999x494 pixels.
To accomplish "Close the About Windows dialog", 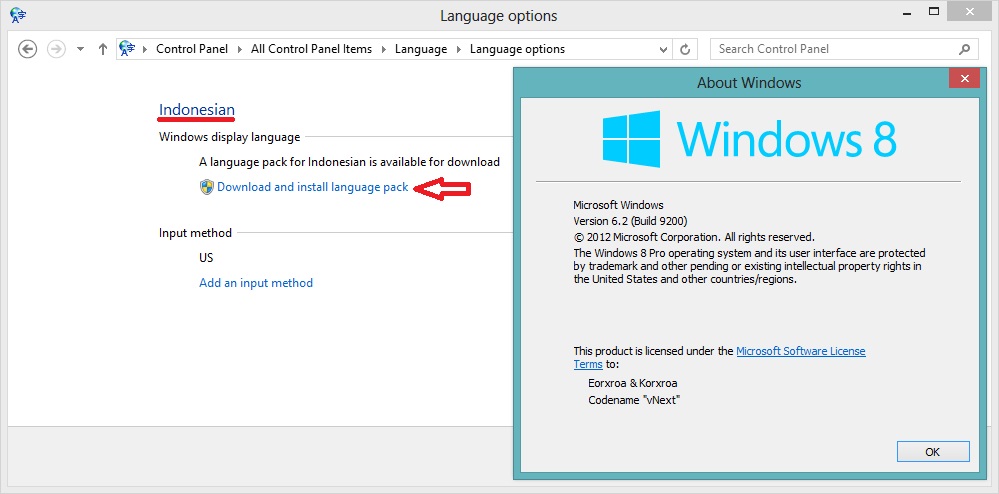I will coord(964,78).
